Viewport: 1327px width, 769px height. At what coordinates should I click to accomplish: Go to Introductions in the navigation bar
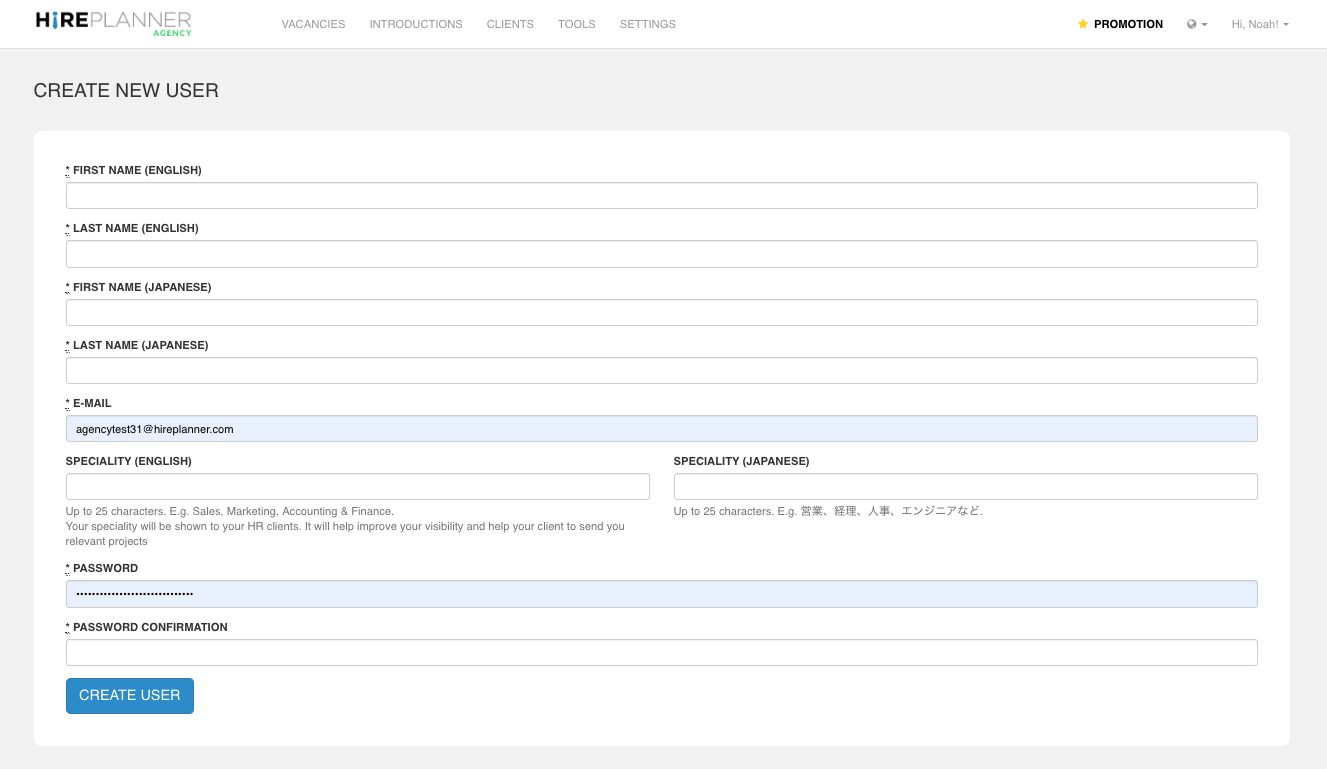415,24
